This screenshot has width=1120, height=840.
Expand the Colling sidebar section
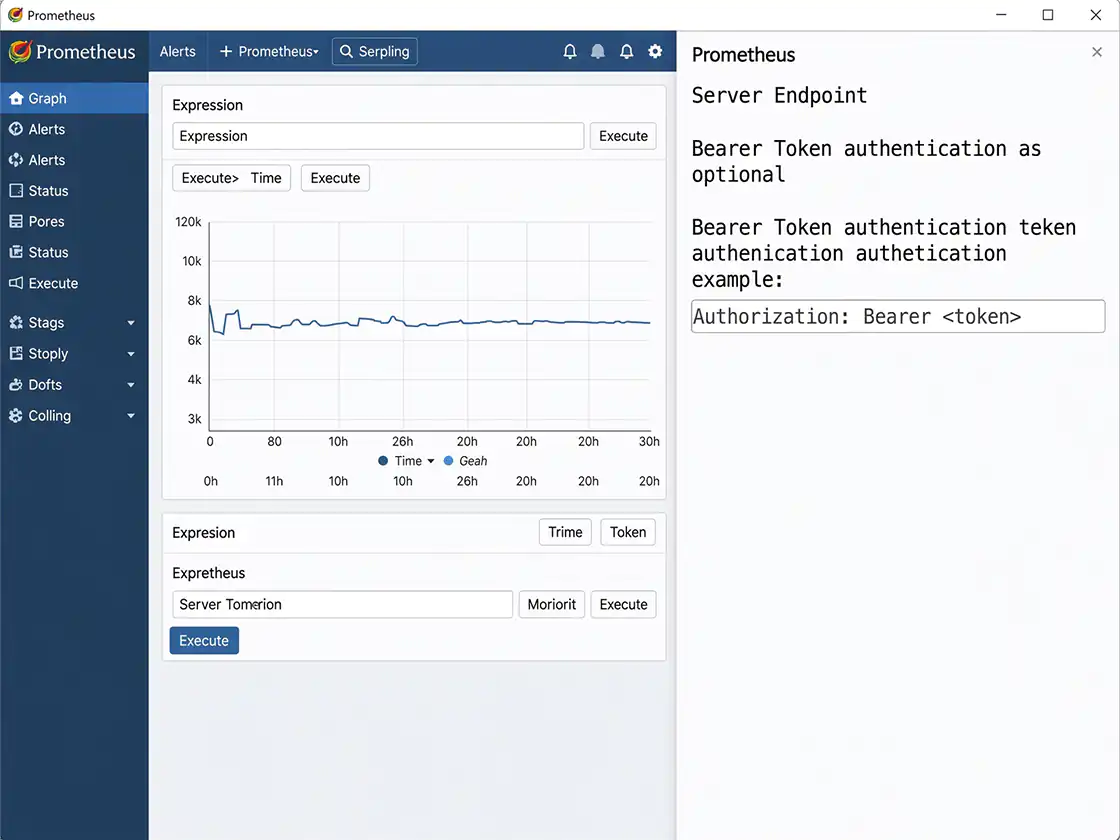coord(131,416)
